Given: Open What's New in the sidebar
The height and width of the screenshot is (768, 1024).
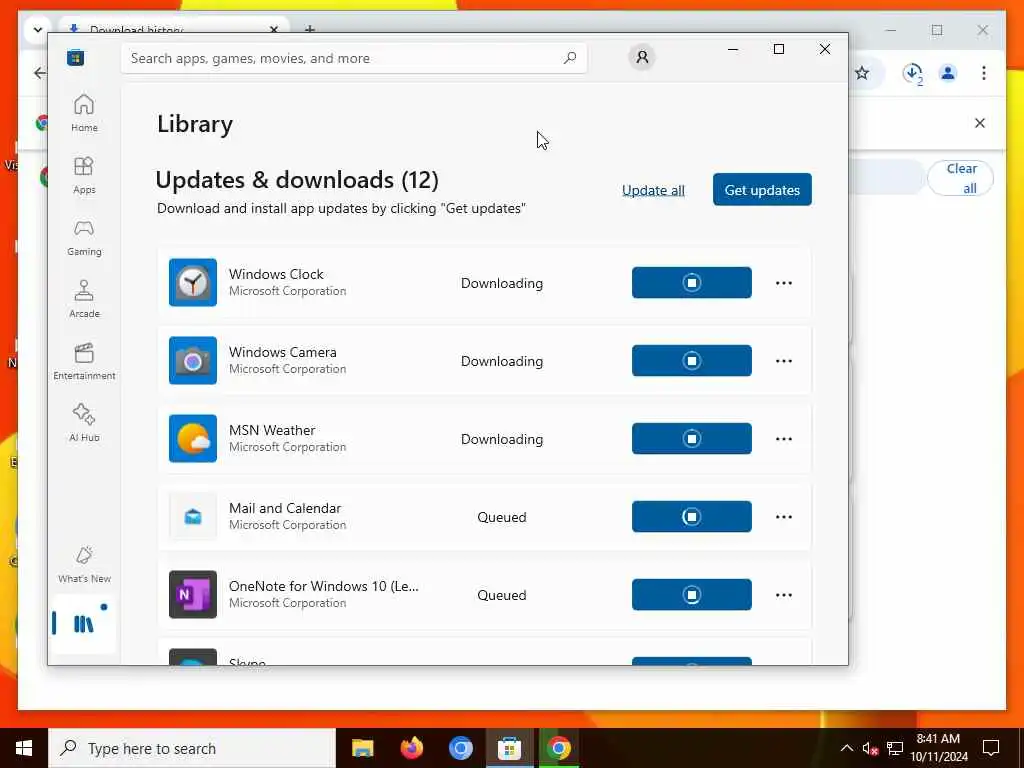Looking at the screenshot, I should coord(84,564).
